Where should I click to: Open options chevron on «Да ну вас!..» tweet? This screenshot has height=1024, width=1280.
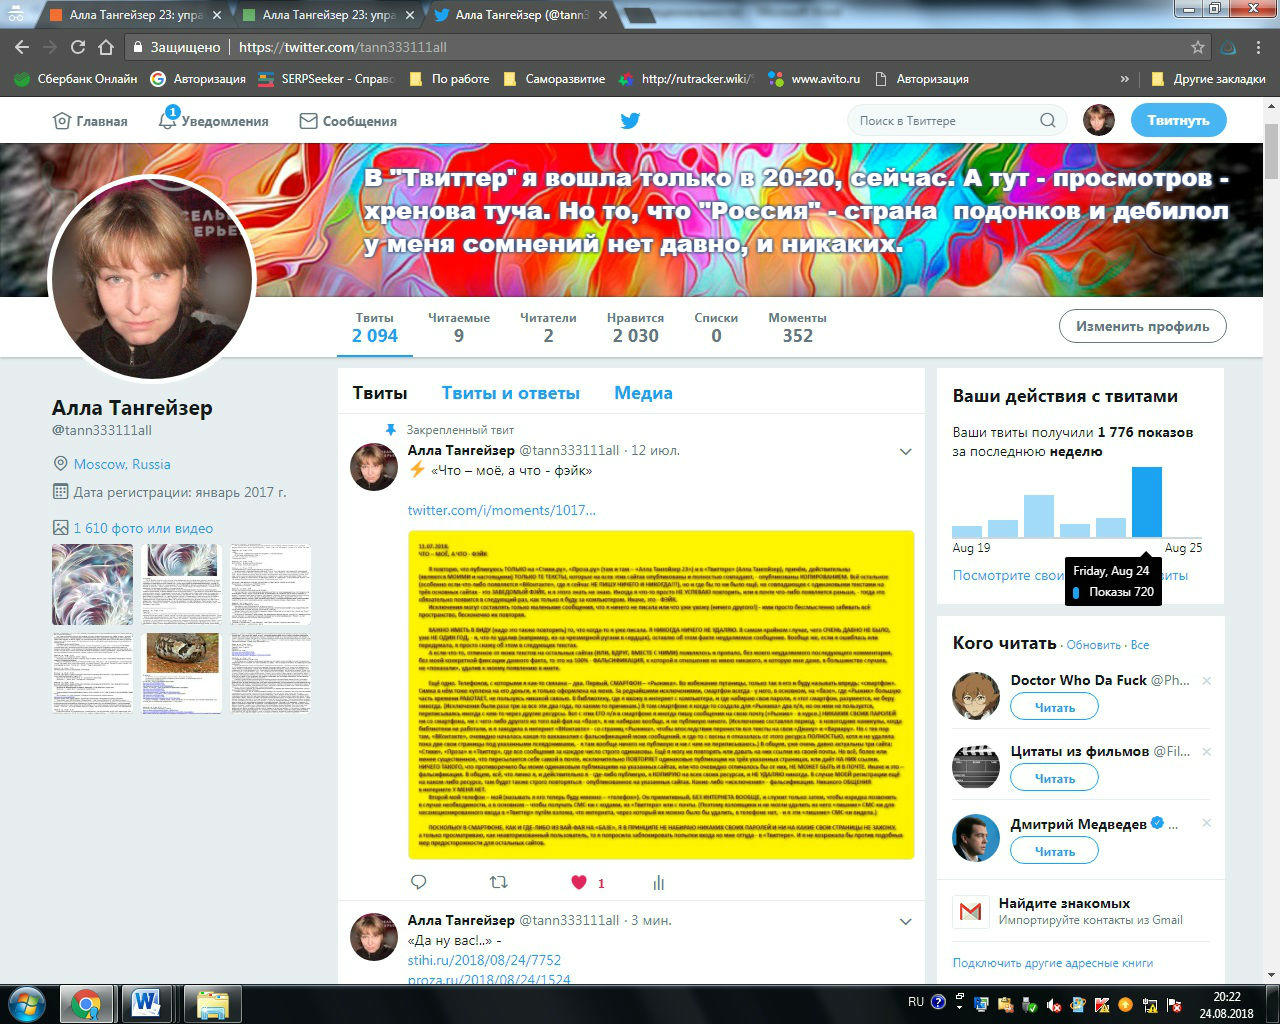(x=905, y=921)
